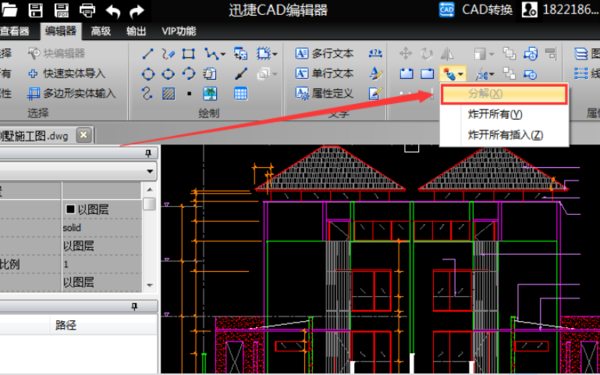Open the polyline tool dropdown arrow
600x375 pixels.
point(223,54)
